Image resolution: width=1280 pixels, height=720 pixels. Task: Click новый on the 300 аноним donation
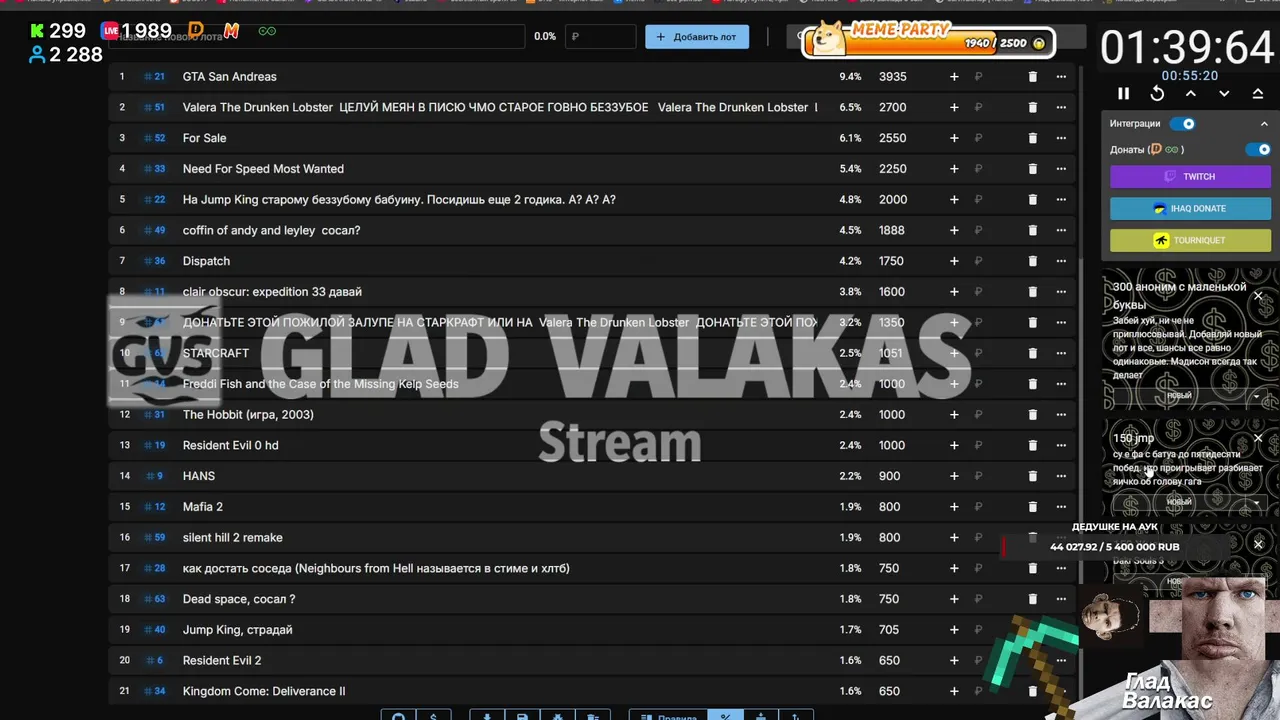tap(1179, 396)
